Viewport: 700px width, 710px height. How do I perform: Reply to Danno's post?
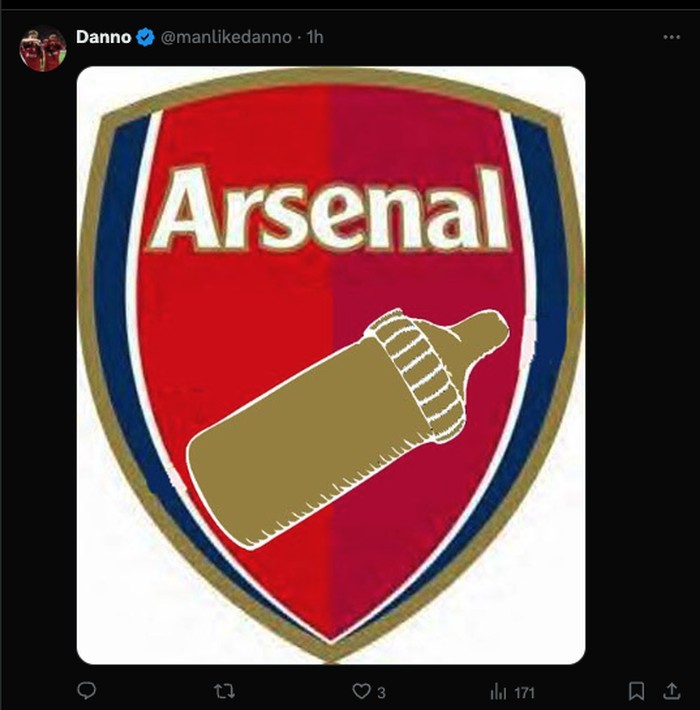coord(87,691)
